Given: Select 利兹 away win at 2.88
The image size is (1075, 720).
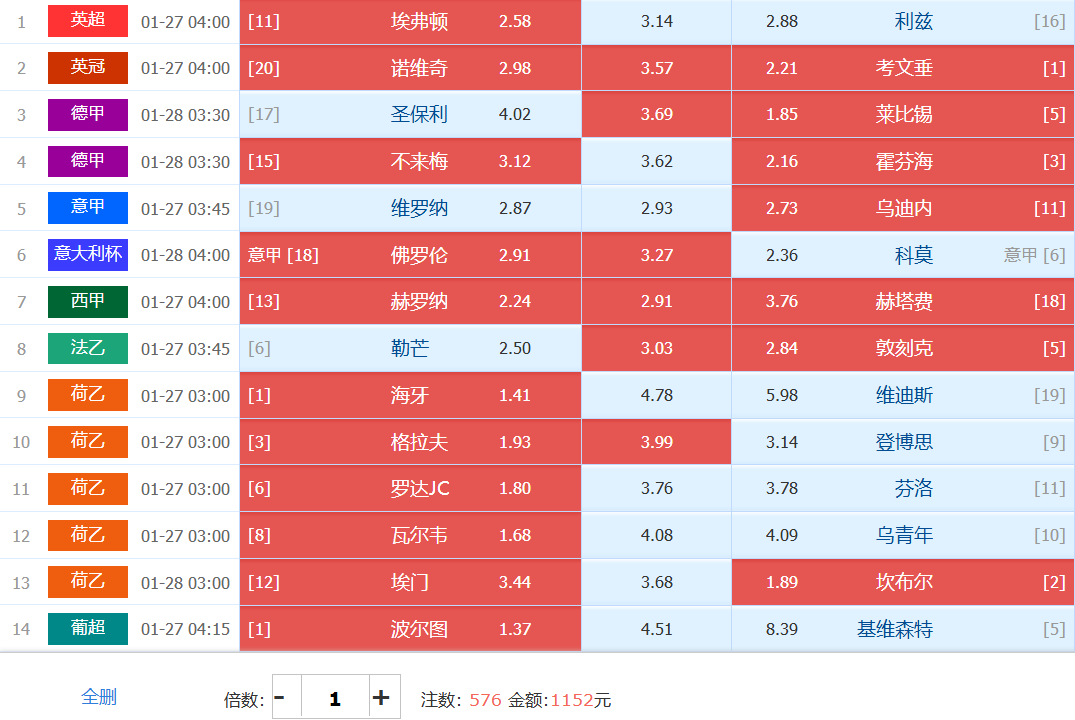Looking at the screenshot, I should point(902,21).
